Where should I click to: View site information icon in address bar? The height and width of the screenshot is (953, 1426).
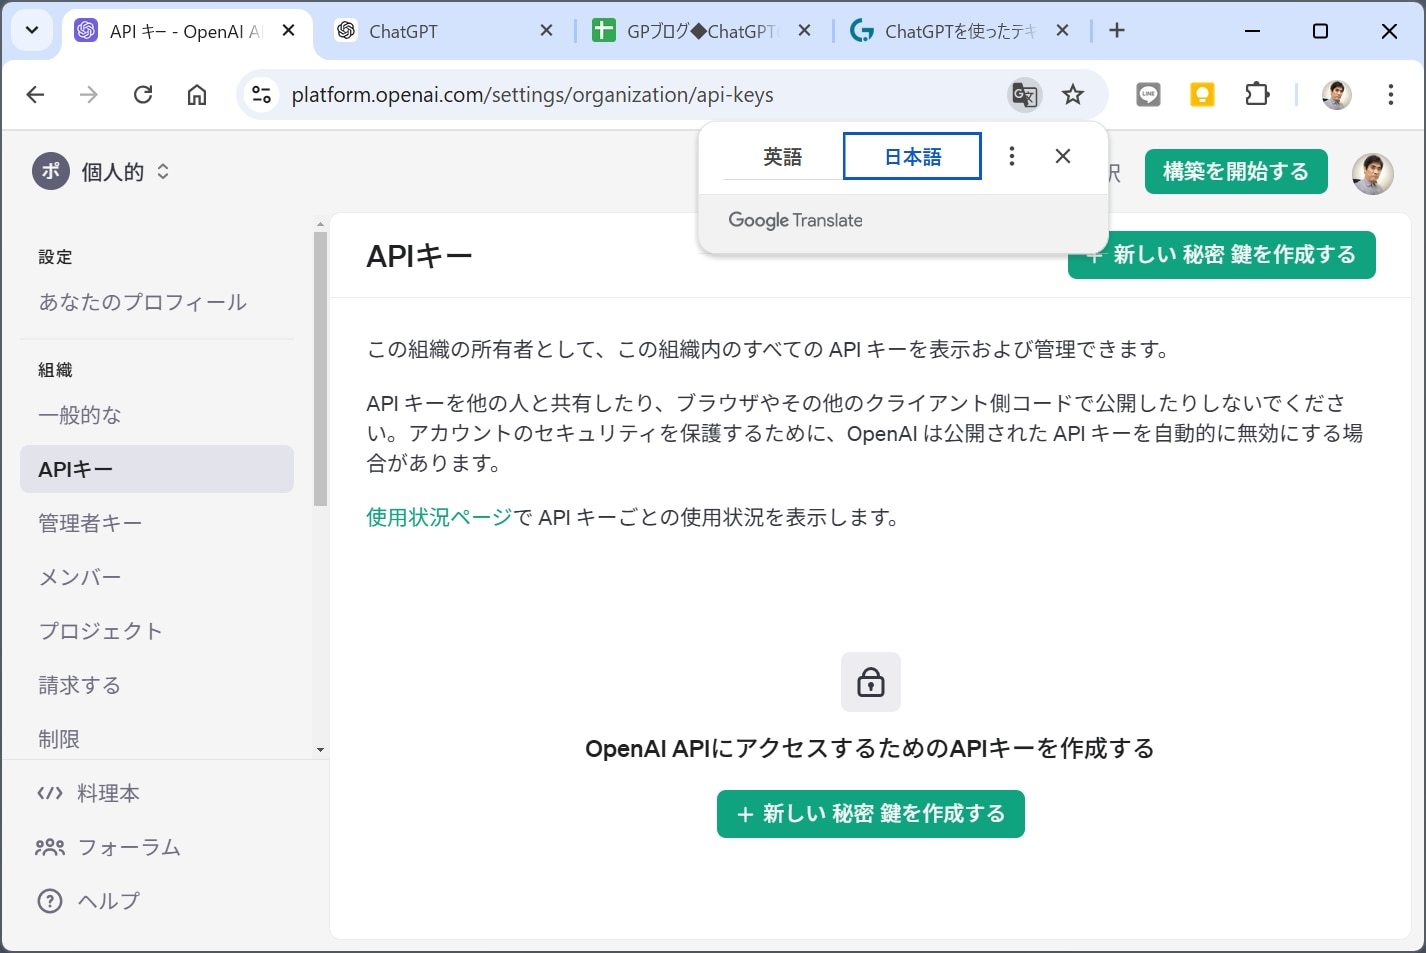click(261, 94)
